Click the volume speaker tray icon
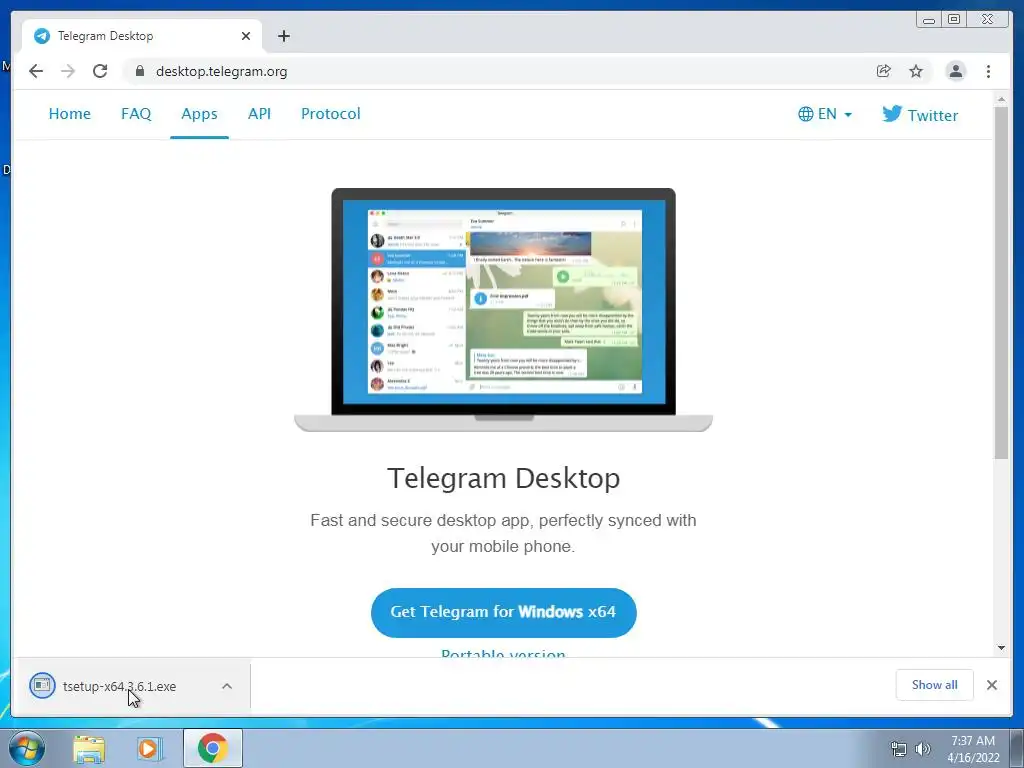This screenshot has width=1024, height=768. (923, 749)
